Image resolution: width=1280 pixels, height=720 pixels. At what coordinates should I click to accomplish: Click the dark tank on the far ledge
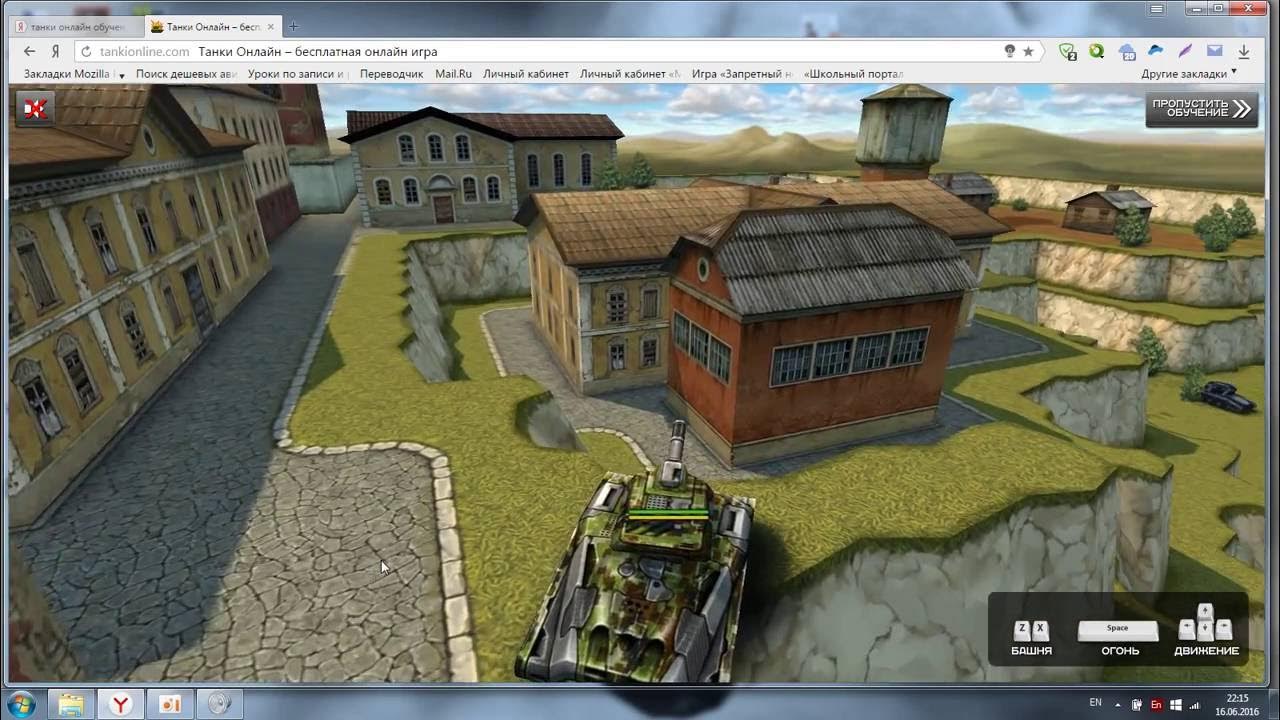(x=1226, y=397)
